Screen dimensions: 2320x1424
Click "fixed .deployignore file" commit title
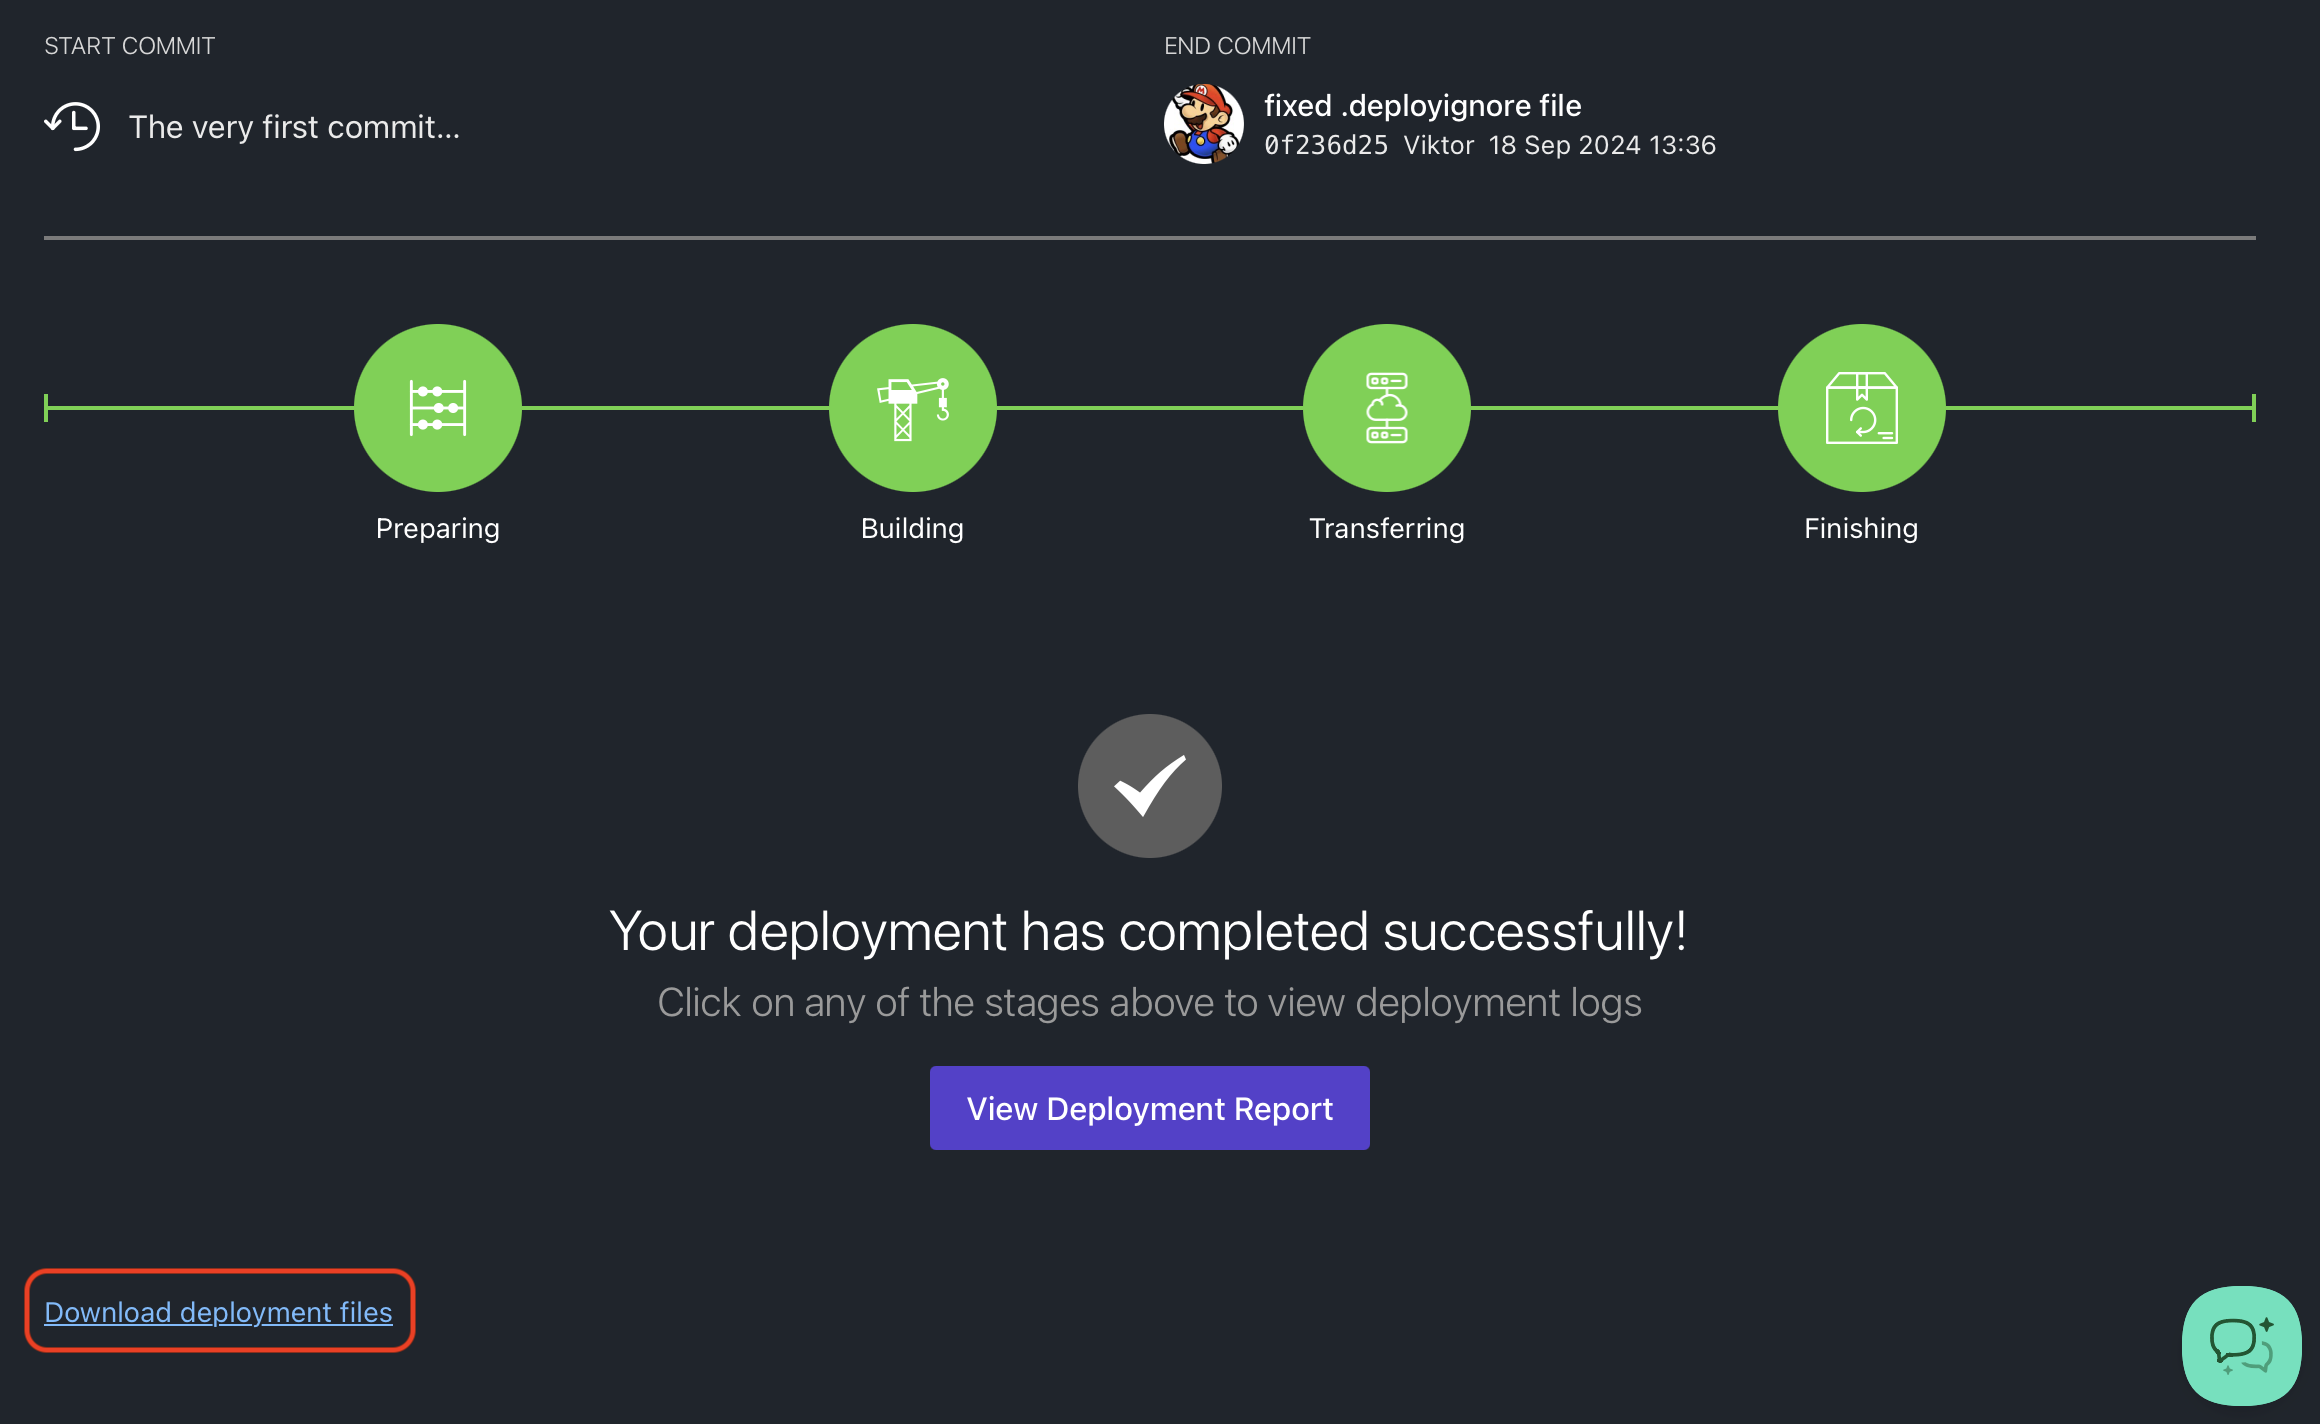click(1422, 105)
